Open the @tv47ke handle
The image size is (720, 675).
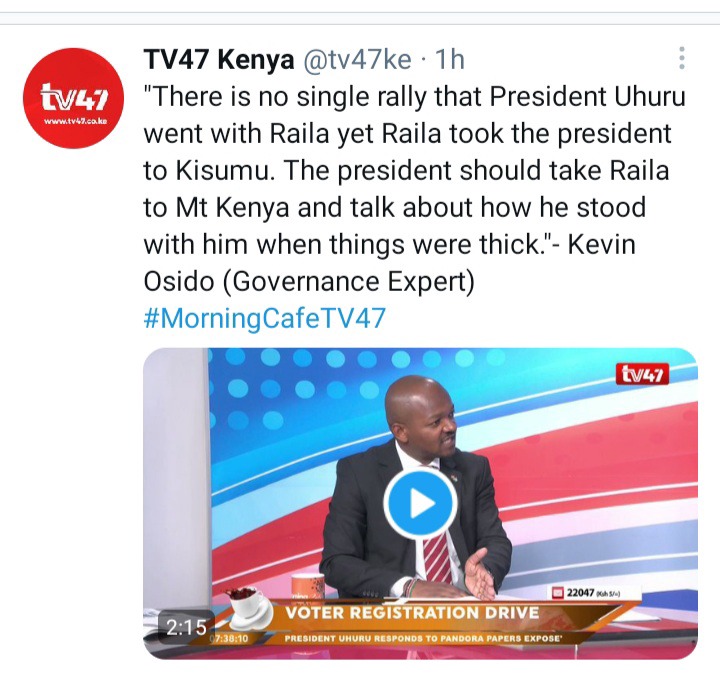pyautogui.click(x=356, y=59)
